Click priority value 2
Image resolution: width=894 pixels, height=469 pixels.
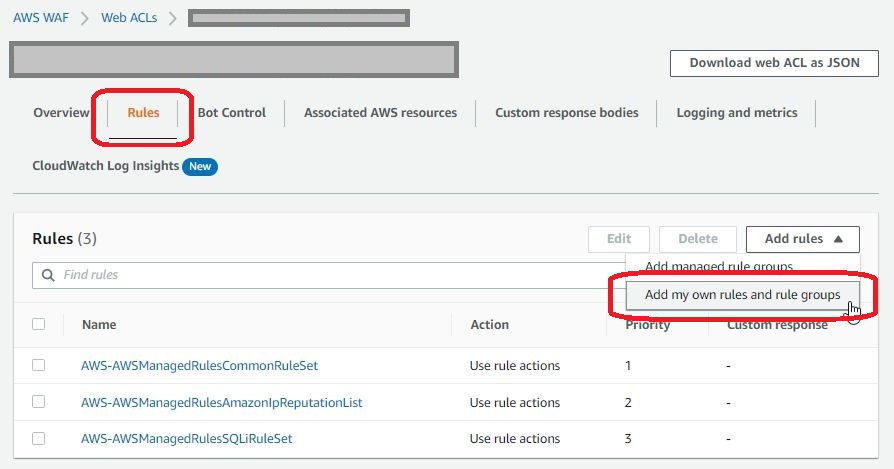(x=628, y=403)
